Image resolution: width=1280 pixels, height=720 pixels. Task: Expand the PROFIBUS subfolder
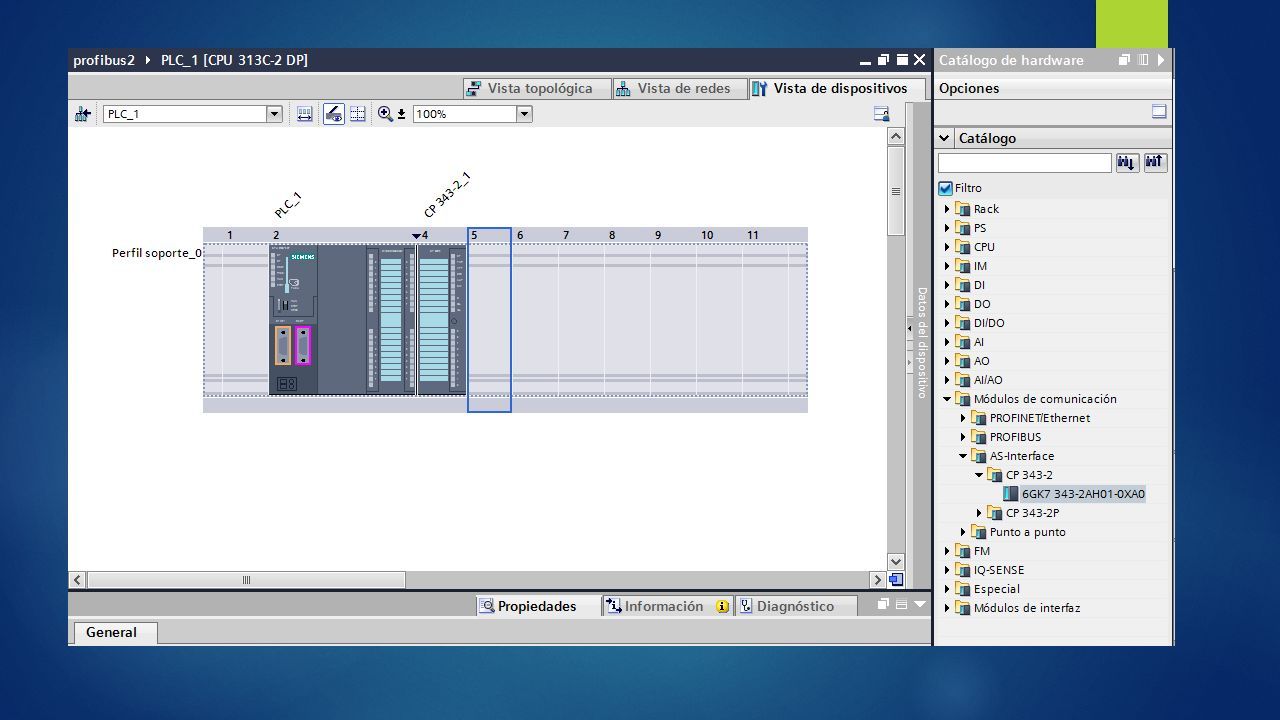[x=963, y=437]
